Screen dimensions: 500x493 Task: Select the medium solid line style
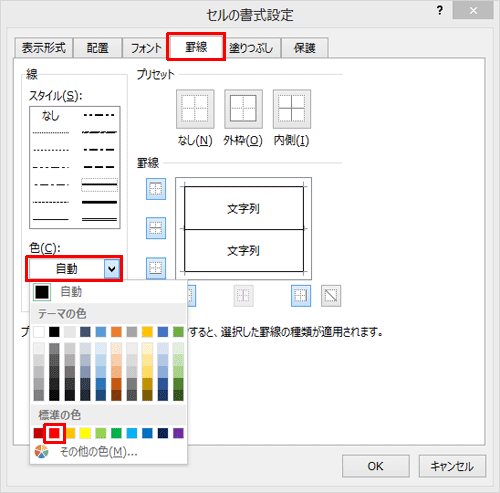coord(99,184)
